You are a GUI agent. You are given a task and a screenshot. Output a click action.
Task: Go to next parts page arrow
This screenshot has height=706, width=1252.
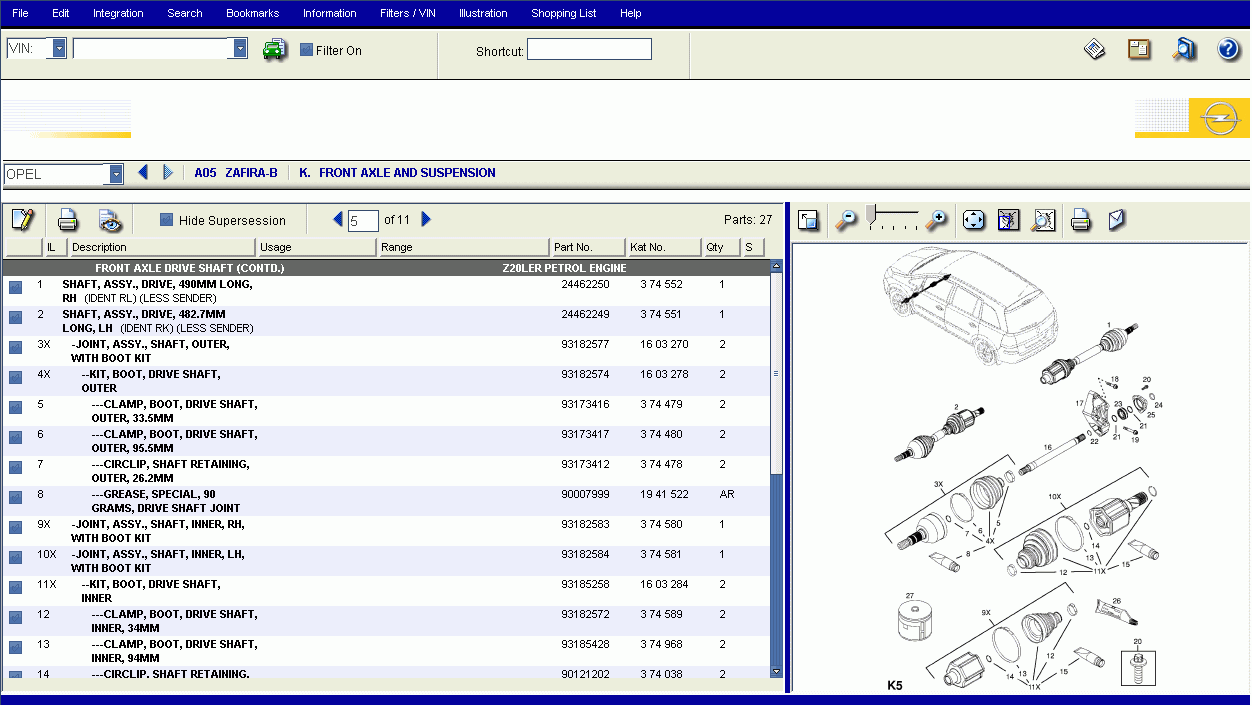(x=427, y=220)
